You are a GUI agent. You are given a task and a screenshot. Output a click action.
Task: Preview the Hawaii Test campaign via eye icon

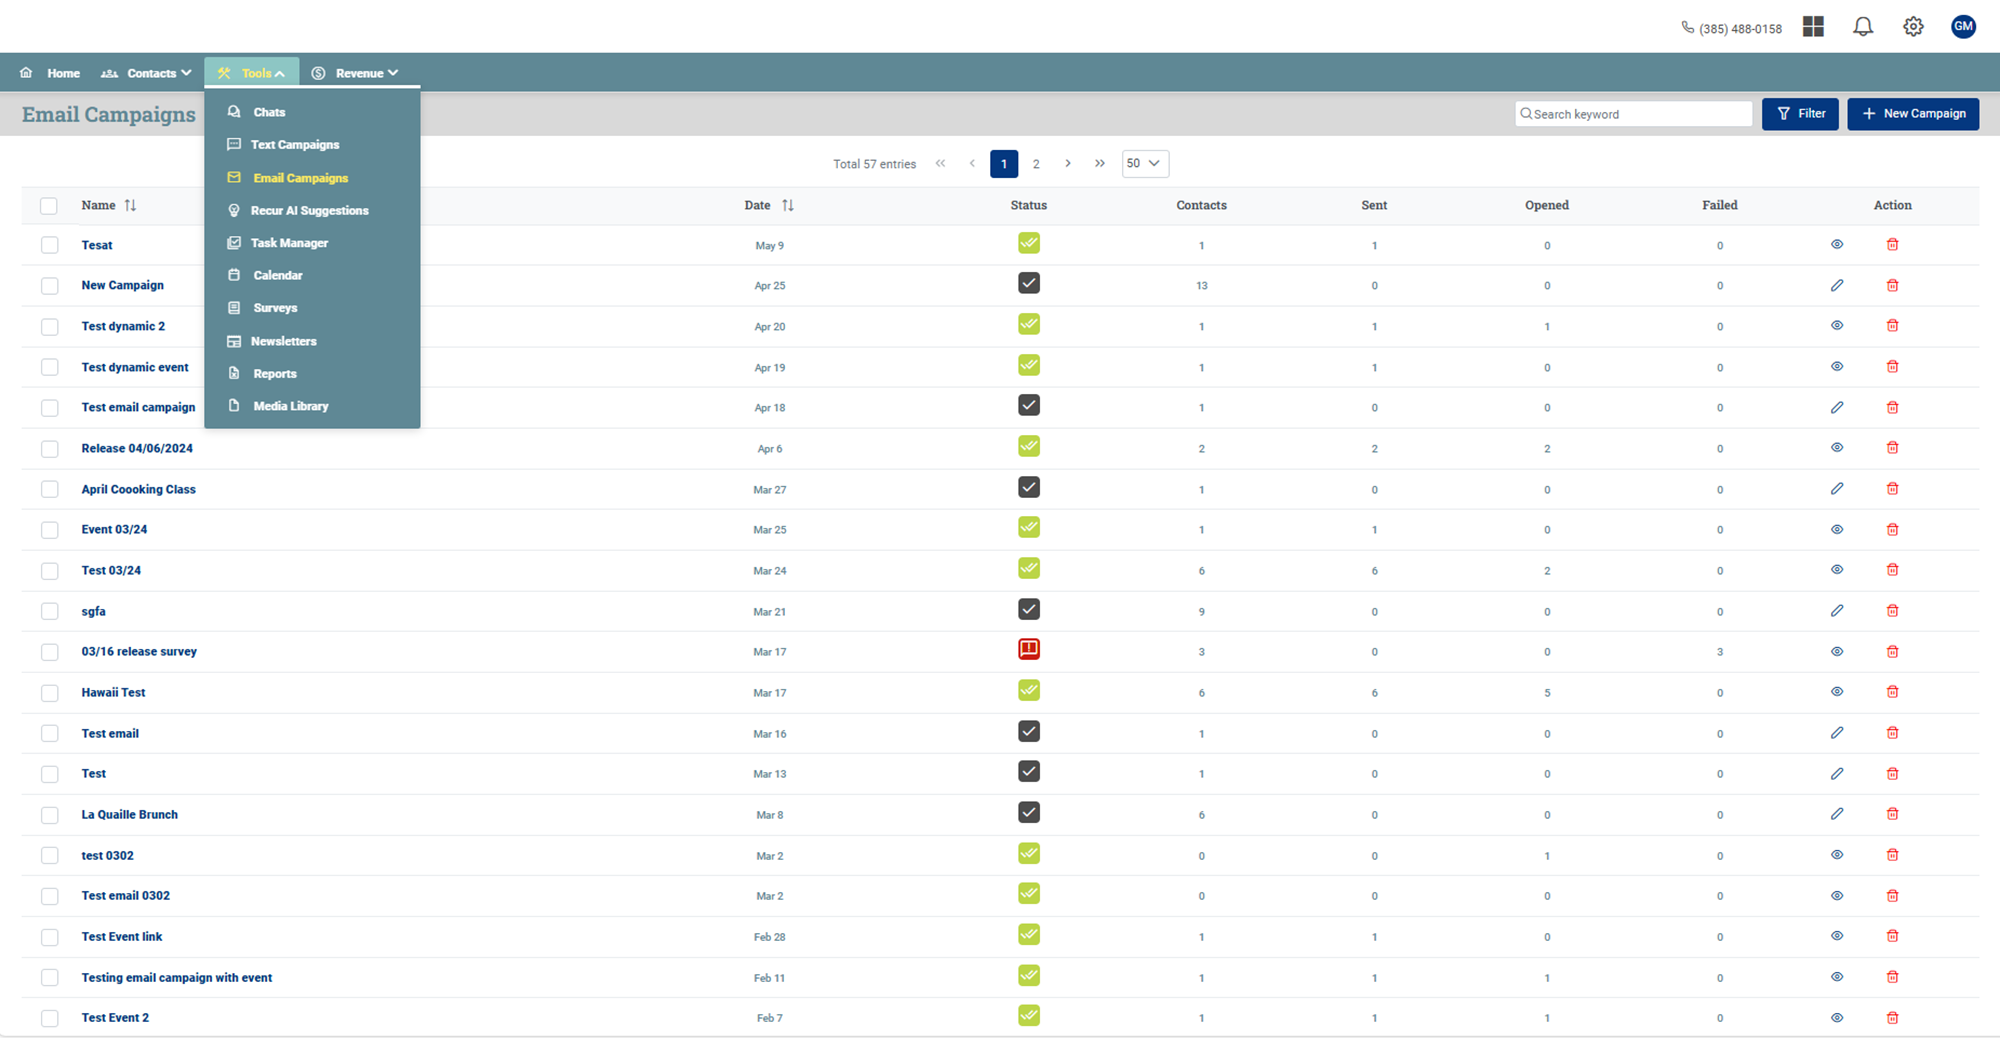coord(1836,691)
